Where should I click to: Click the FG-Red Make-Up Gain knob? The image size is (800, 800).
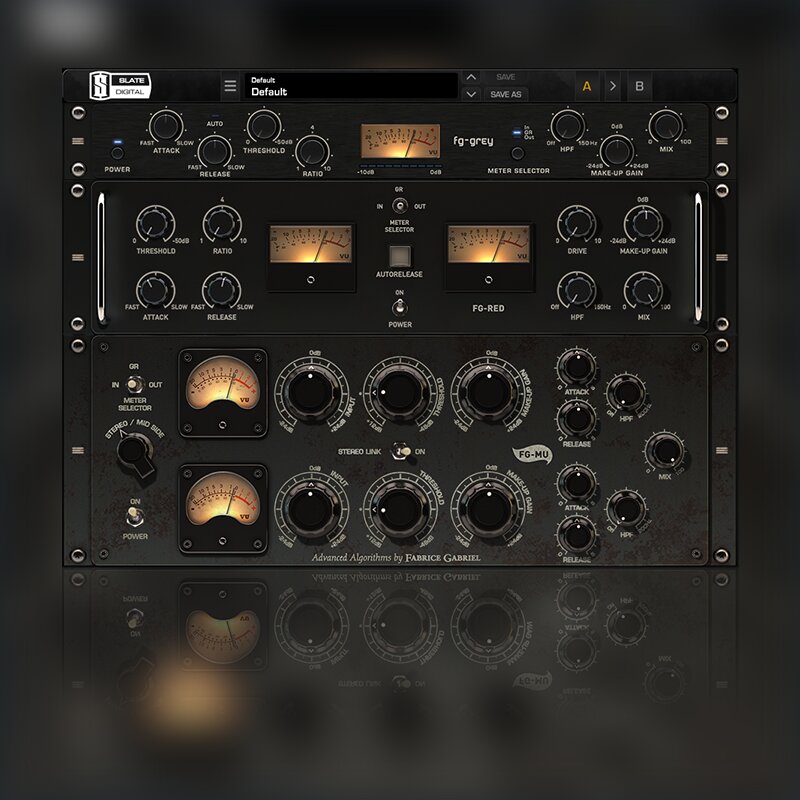(643, 225)
